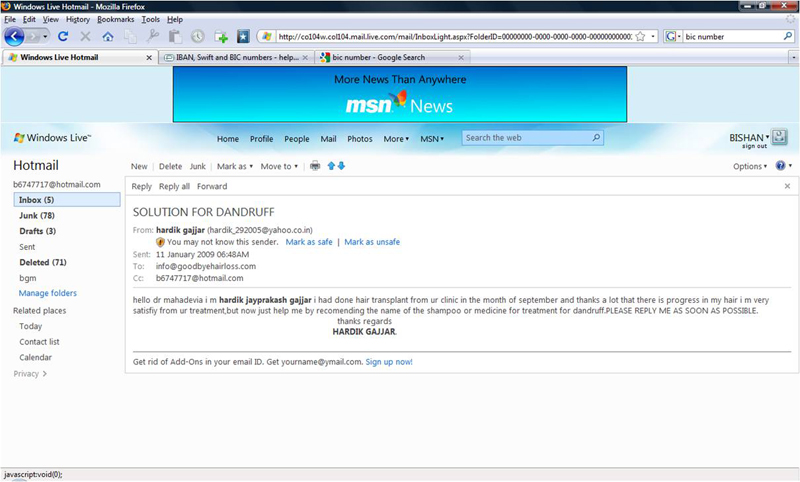Screen dimensions: 800x482
Task: Open the Hotmail help question mark icon
Action: [780, 166]
